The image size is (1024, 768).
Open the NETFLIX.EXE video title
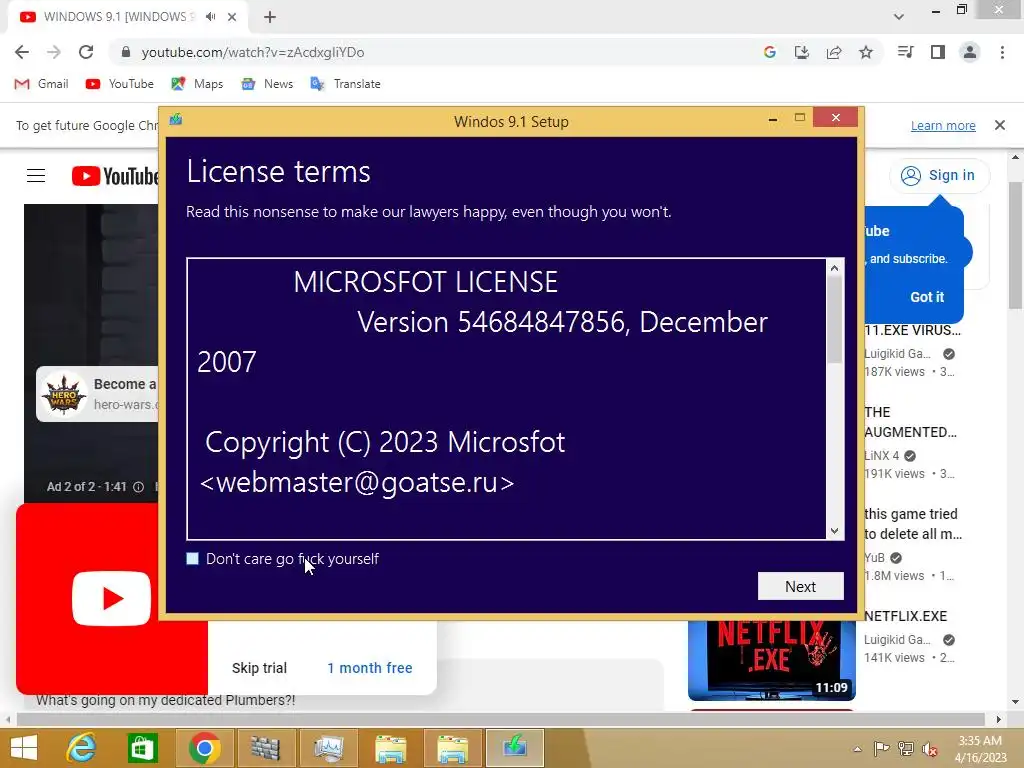[905, 616]
